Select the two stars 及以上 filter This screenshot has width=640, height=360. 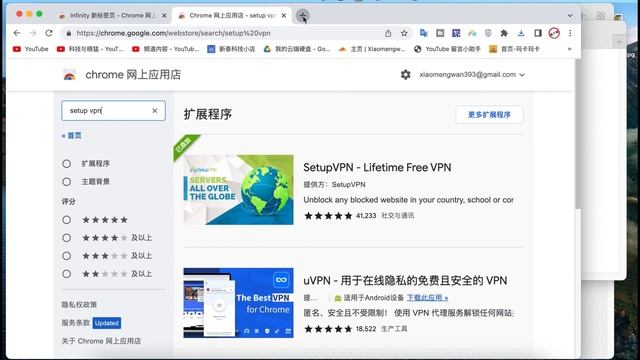click(x=67, y=274)
